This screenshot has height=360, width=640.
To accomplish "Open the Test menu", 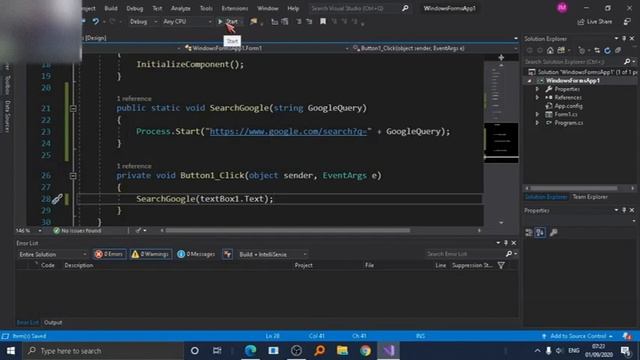I will tap(157, 8).
